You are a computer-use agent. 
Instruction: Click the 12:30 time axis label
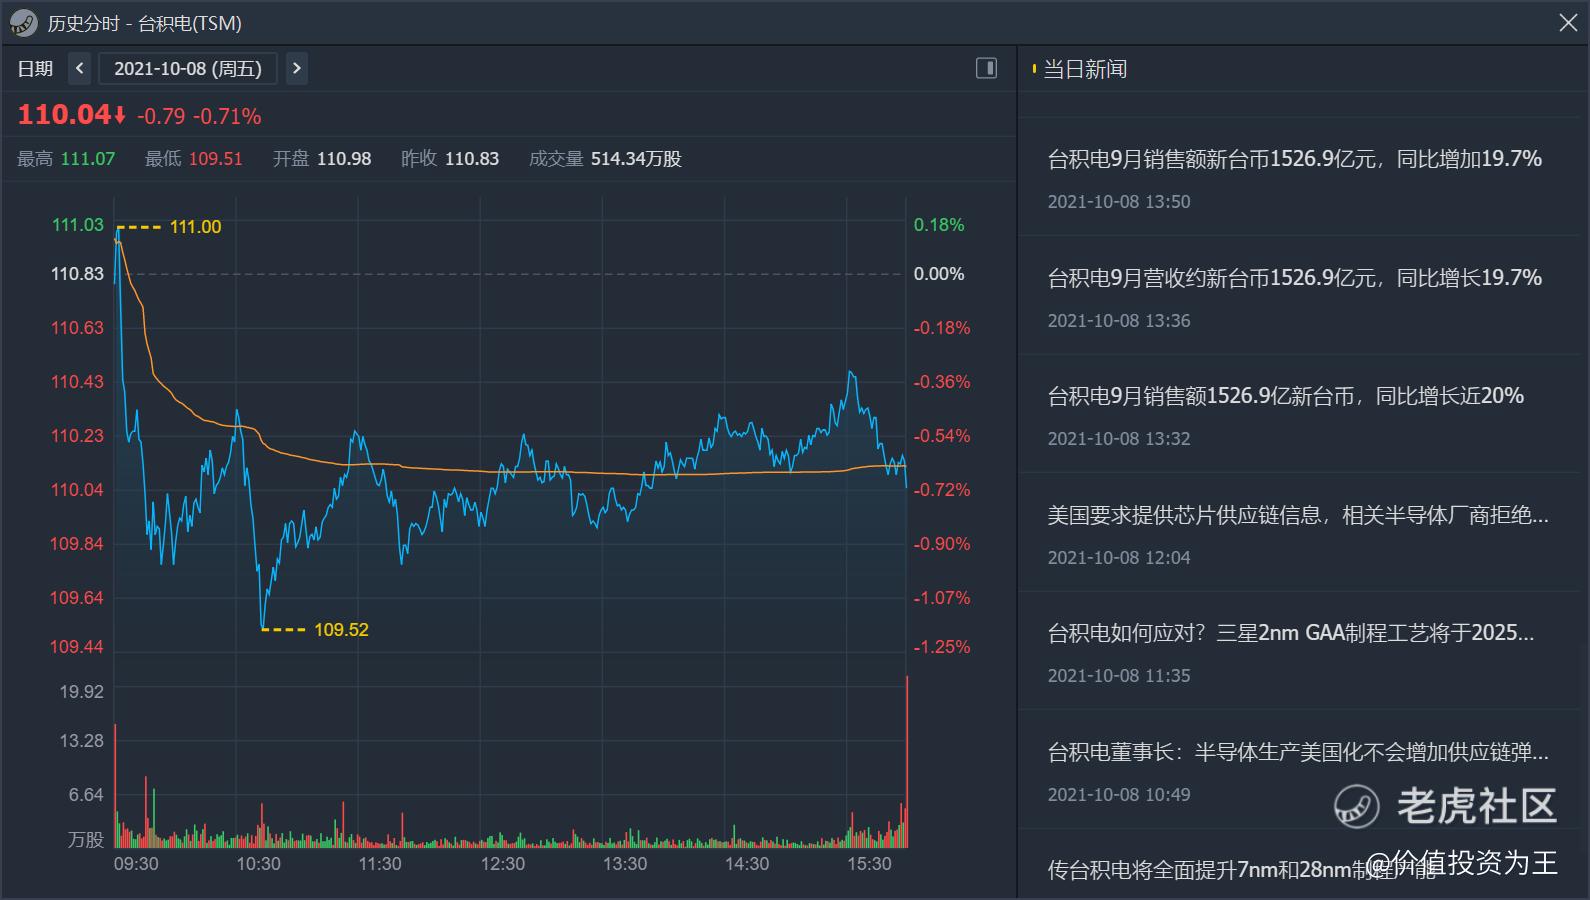502,864
